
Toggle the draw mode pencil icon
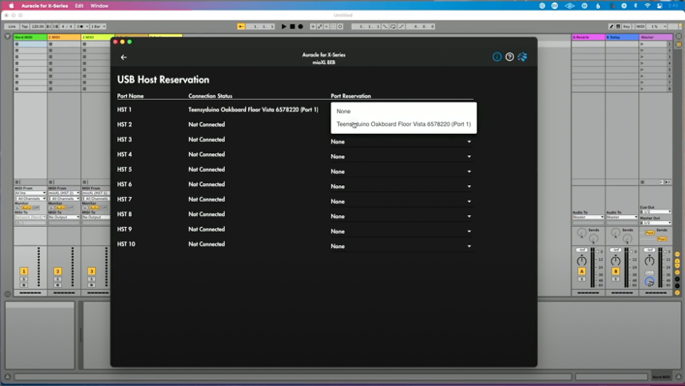[x=611, y=27]
